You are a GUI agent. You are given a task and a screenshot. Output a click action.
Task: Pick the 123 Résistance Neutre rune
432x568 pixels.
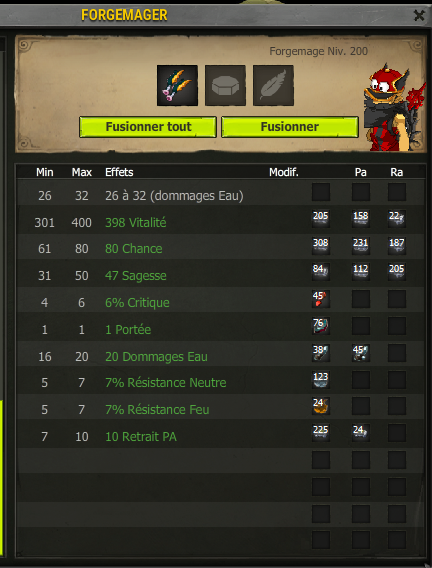(321, 380)
